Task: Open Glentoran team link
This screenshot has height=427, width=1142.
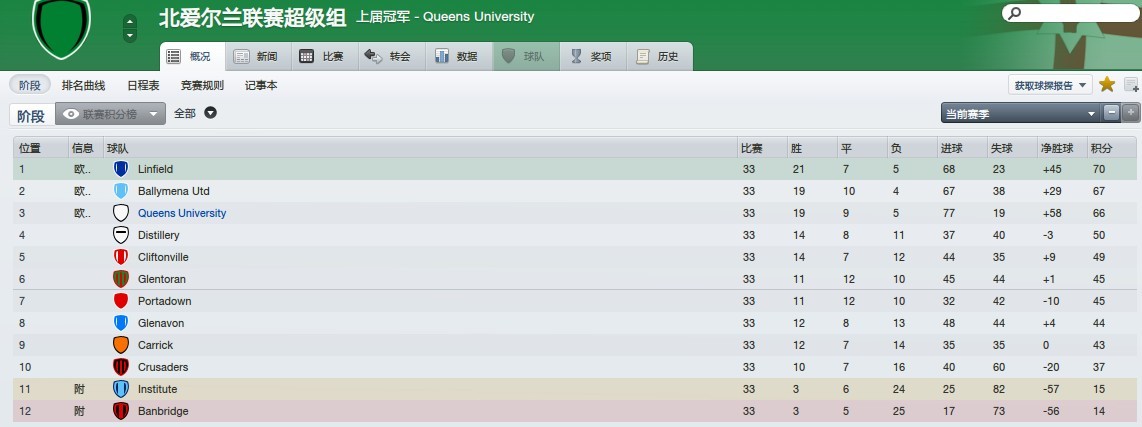Action: tap(162, 279)
